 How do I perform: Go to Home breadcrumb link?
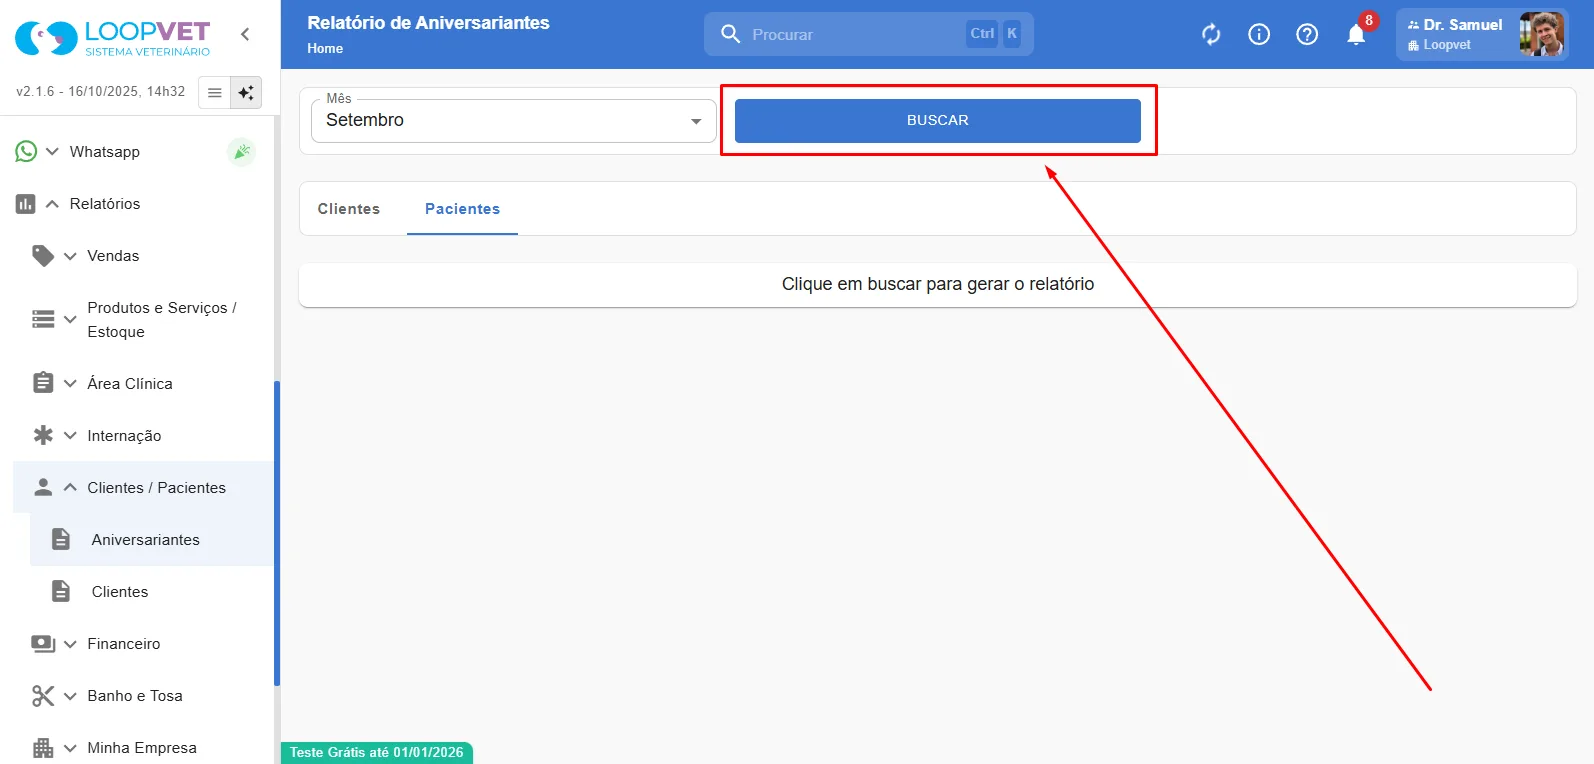325,48
